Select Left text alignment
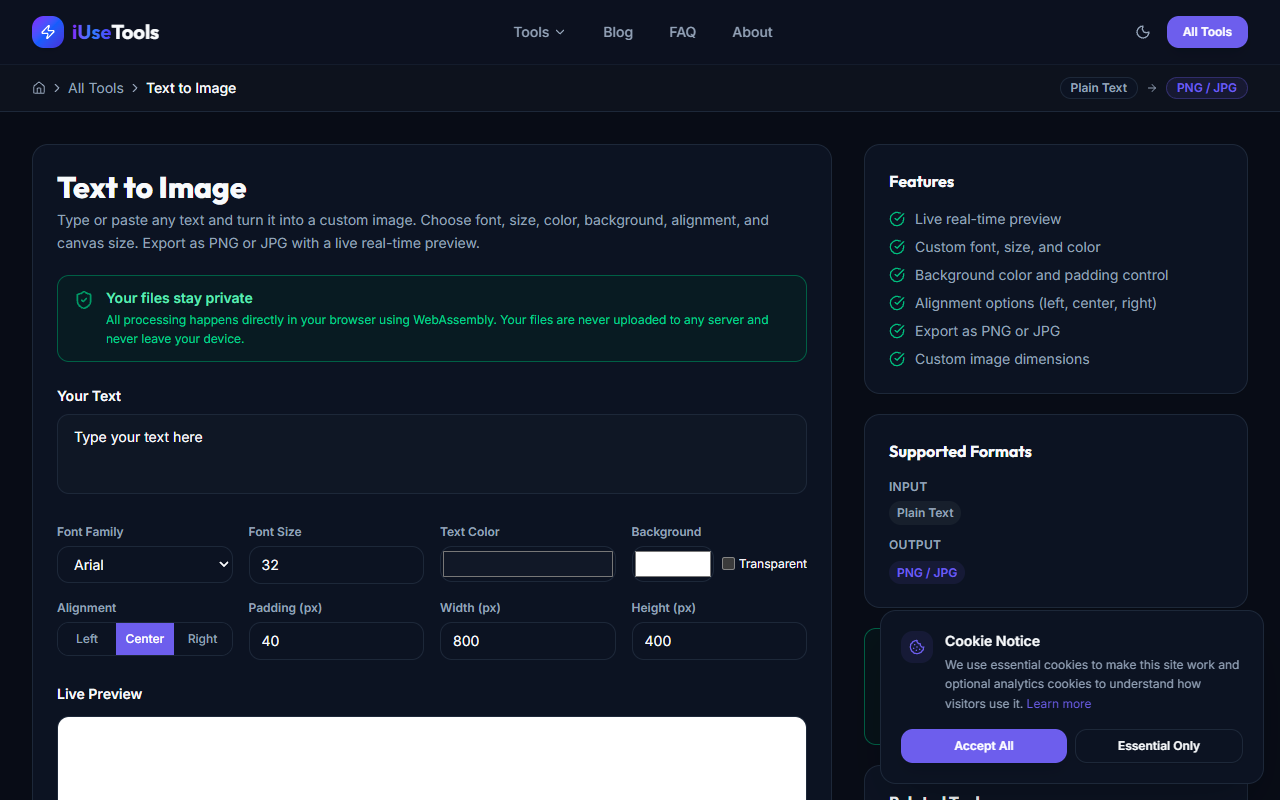 [x=86, y=638]
